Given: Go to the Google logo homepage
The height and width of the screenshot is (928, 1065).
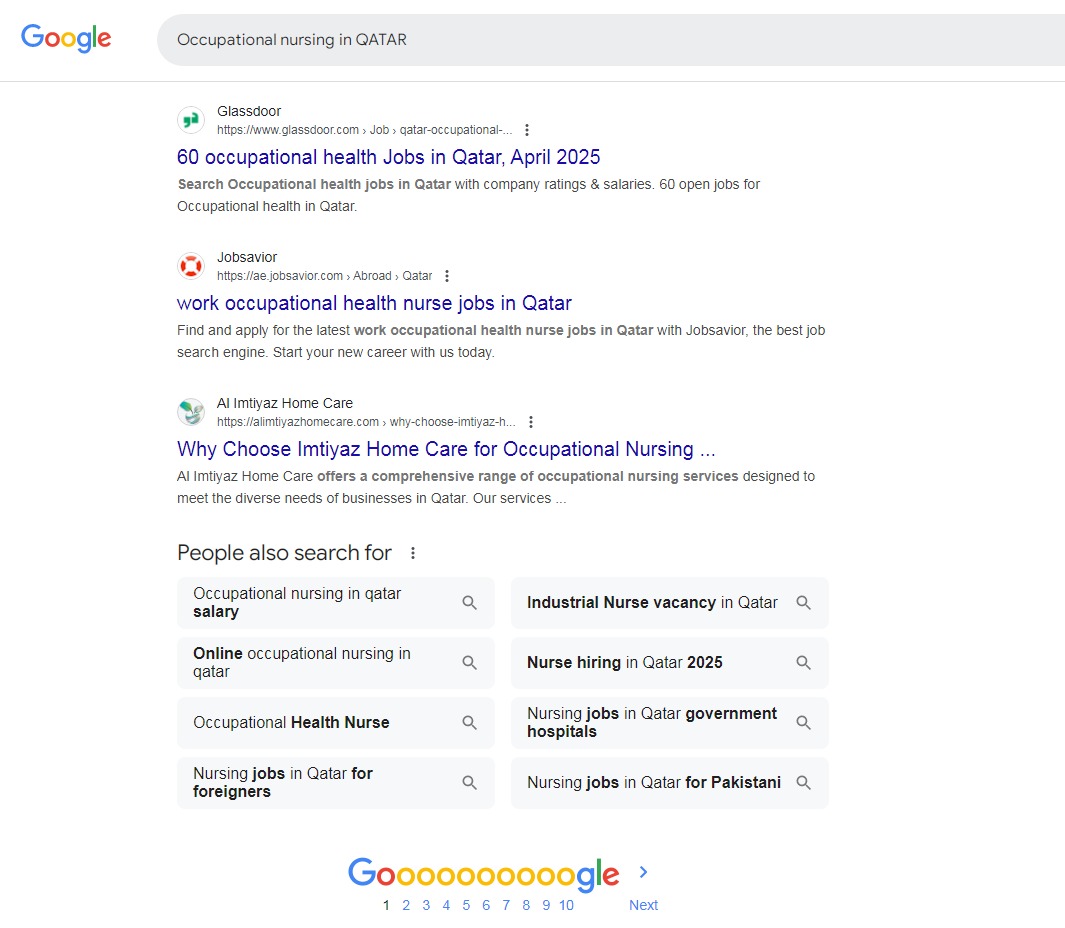Looking at the screenshot, I should click(66, 39).
